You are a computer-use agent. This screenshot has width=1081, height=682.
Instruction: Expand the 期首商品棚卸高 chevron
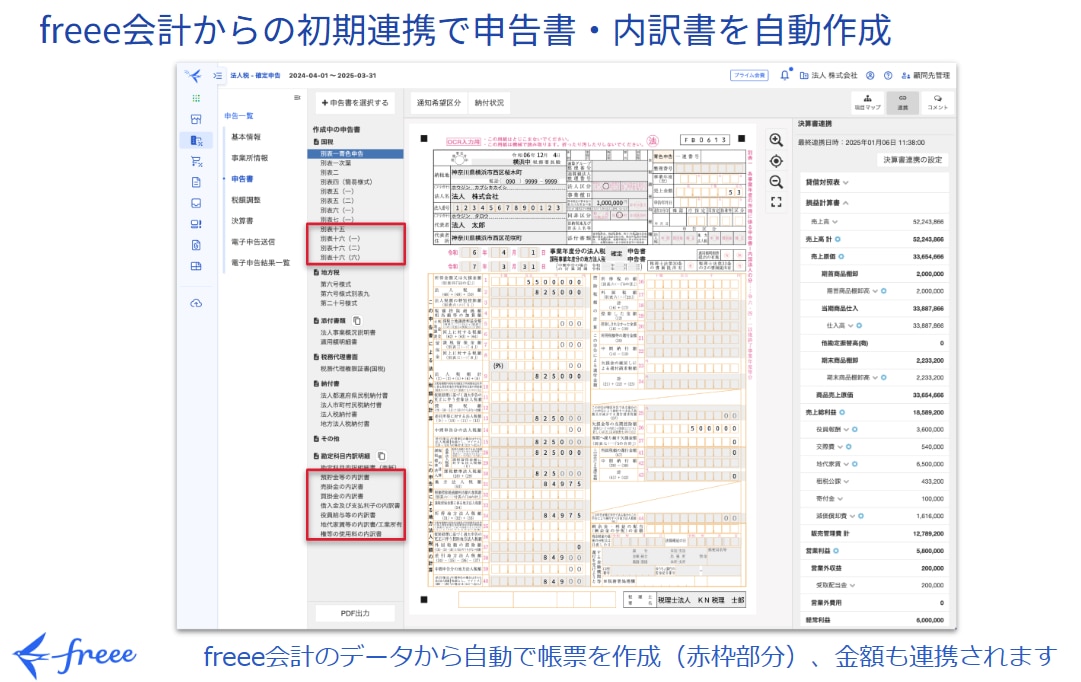875,291
